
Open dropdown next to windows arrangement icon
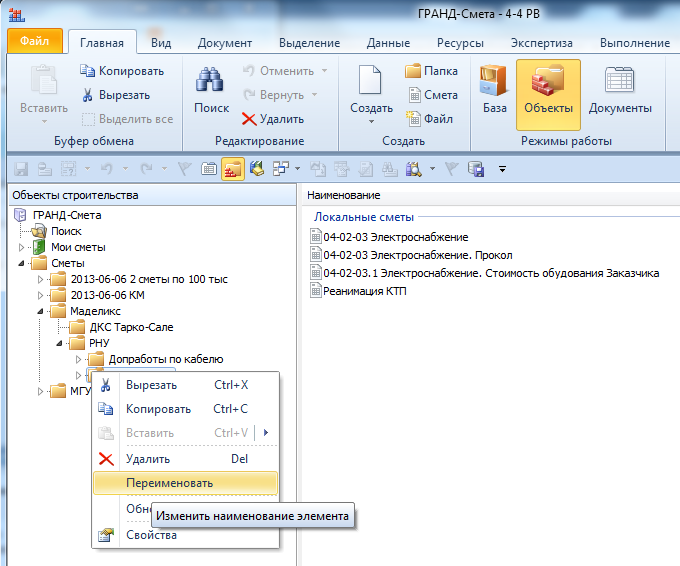pos(298,169)
